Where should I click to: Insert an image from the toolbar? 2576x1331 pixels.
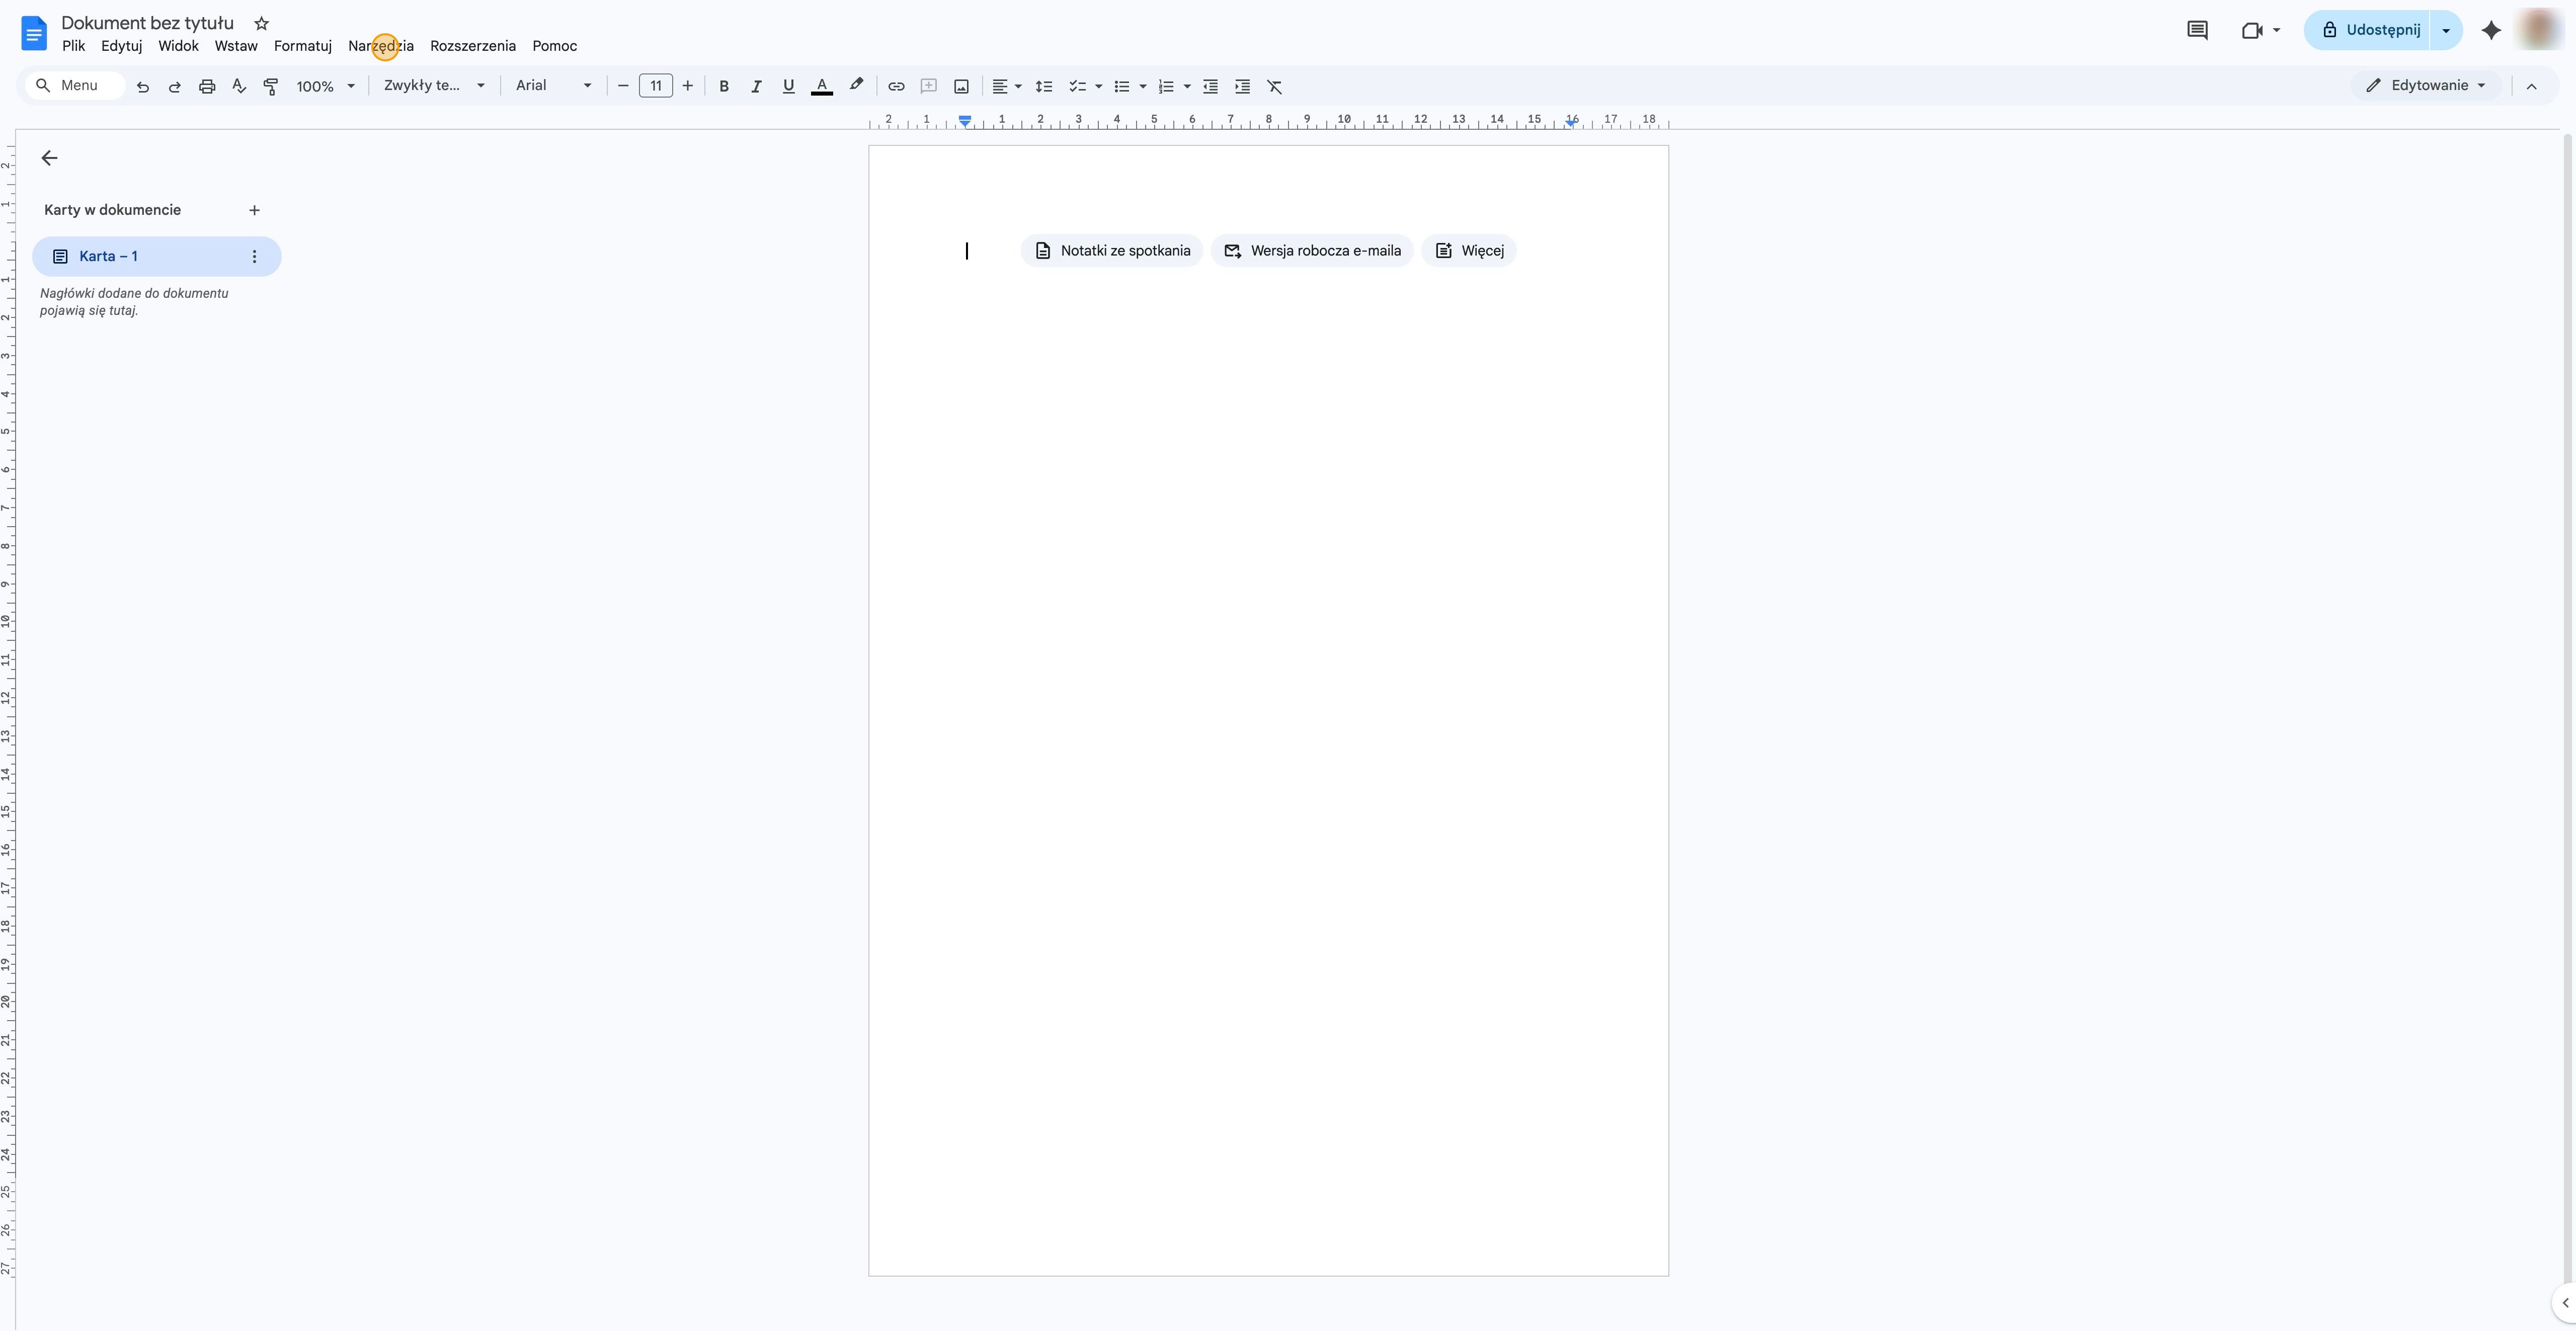(961, 87)
